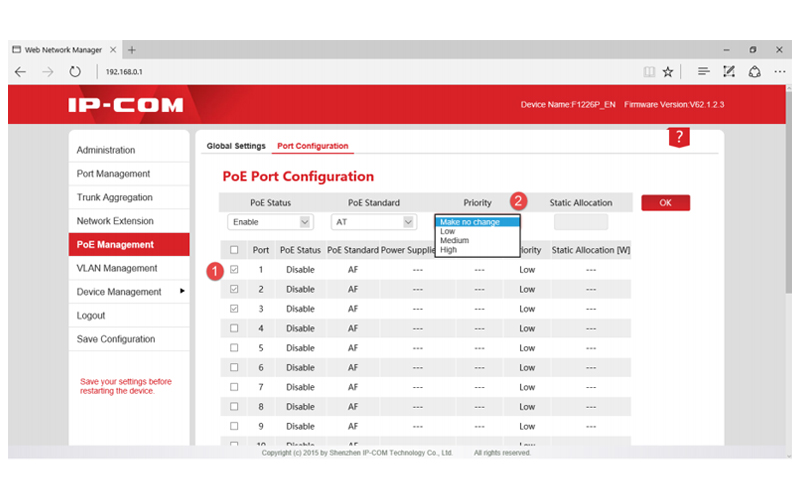Reload the page with the refresh icon
The width and height of the screenshot is (800, 500).
coord(75,71)
